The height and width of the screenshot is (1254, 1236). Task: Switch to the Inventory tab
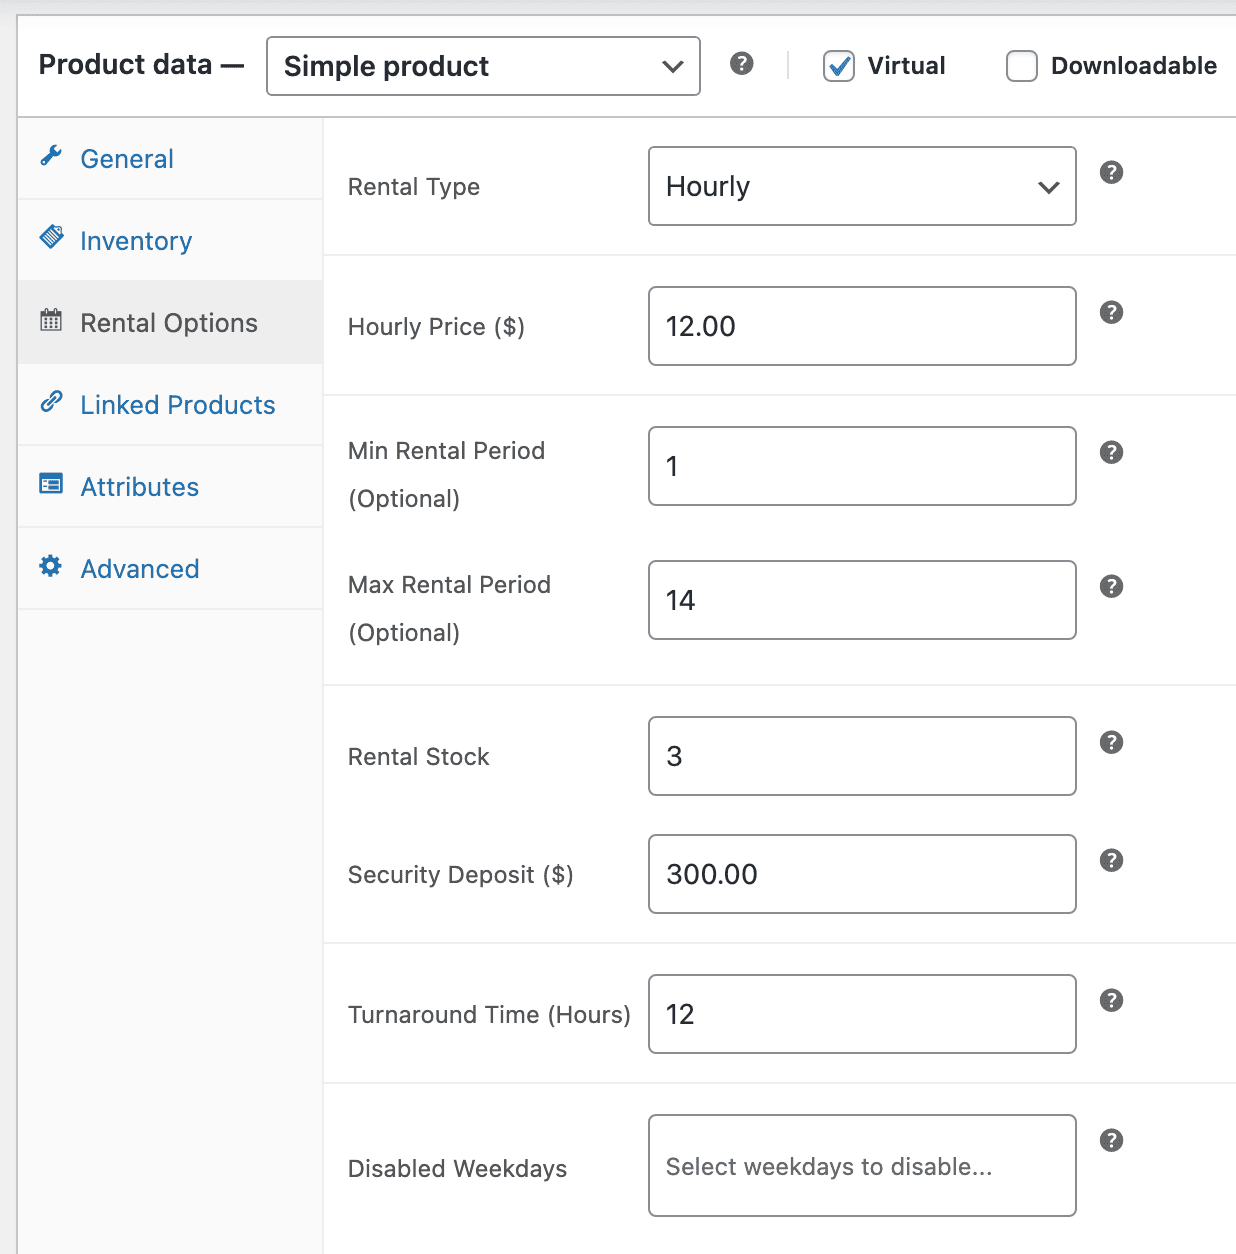[x=170, y=241]
